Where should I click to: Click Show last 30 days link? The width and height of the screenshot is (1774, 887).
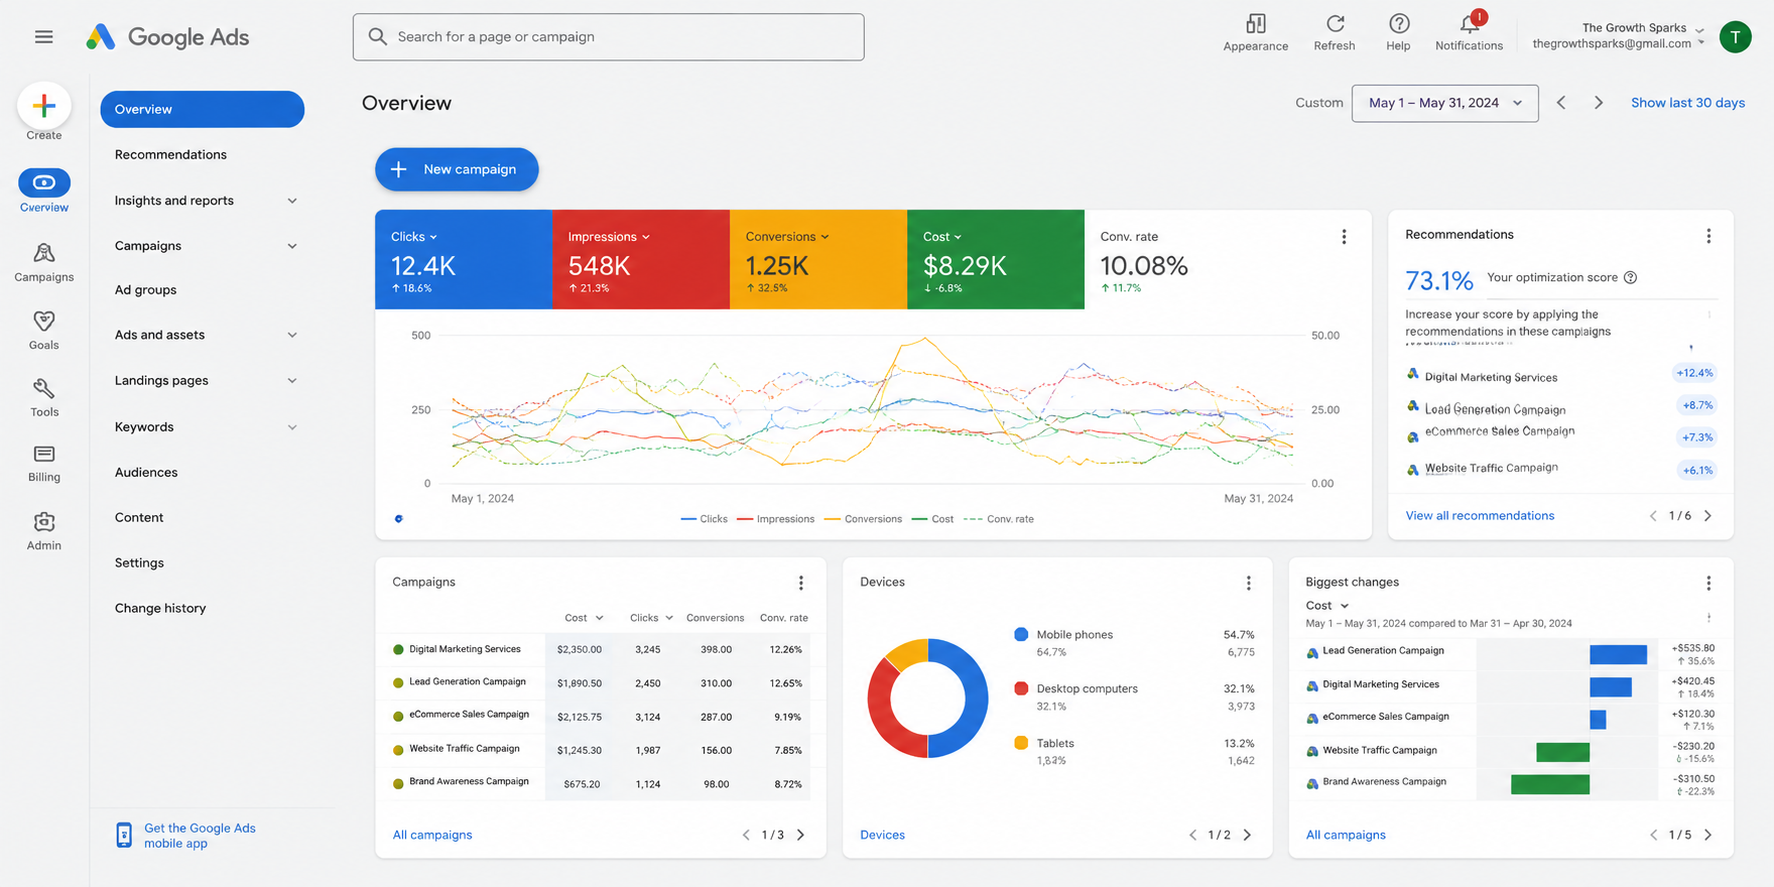click(1687, 103)
